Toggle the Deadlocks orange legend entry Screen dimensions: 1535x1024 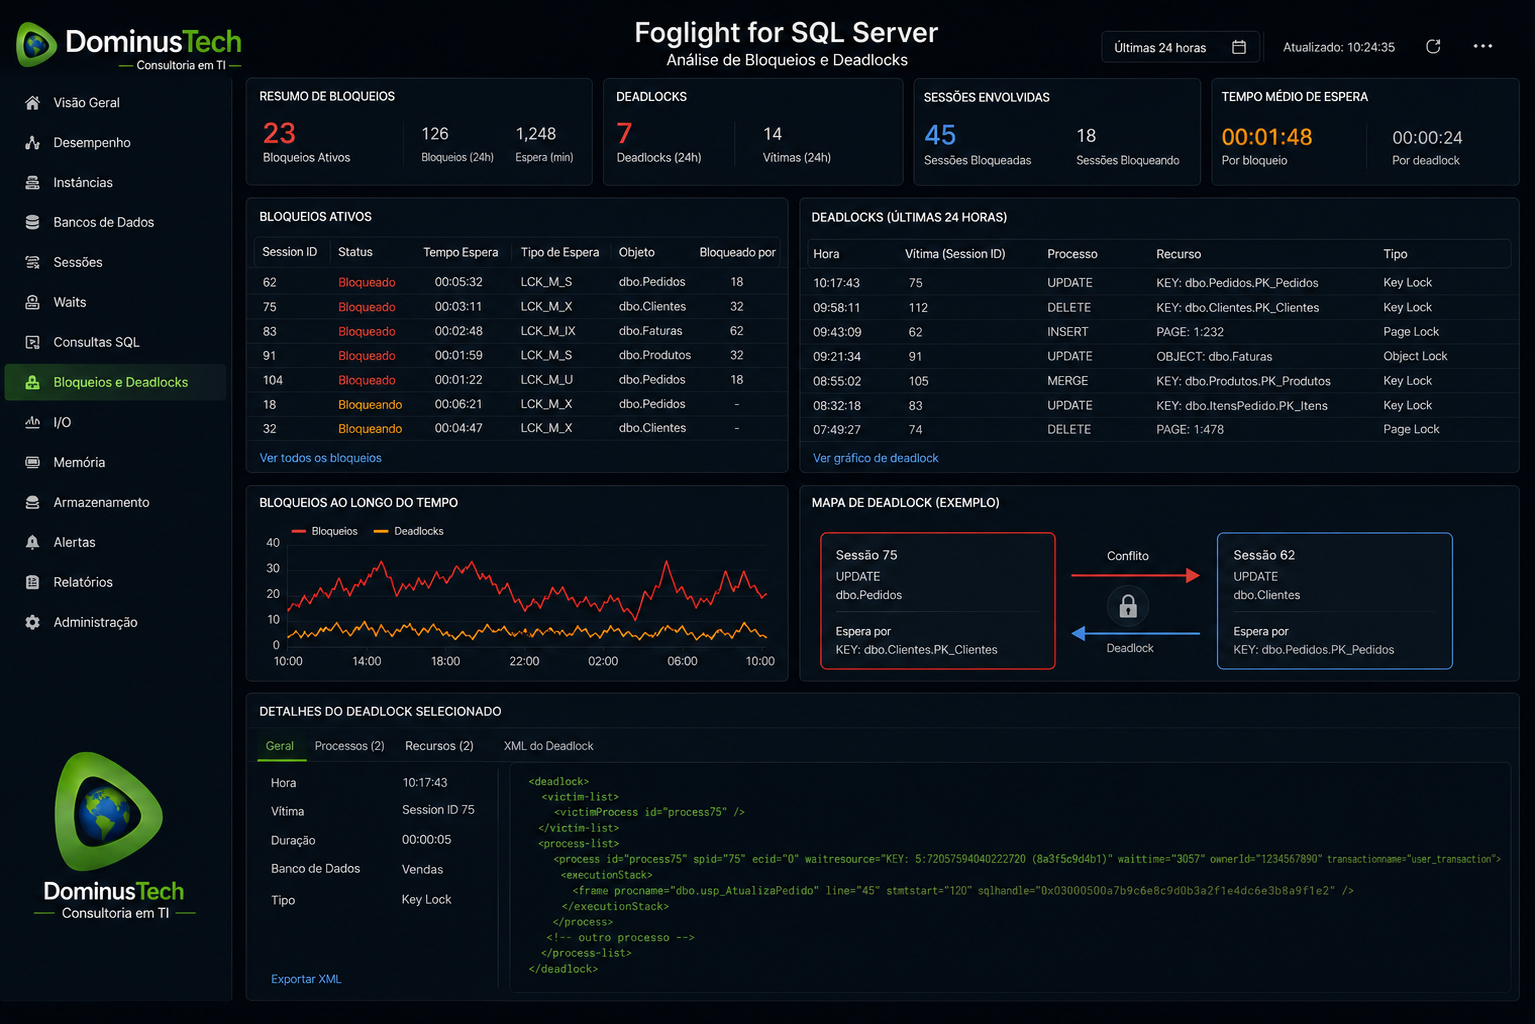(408, 531)
